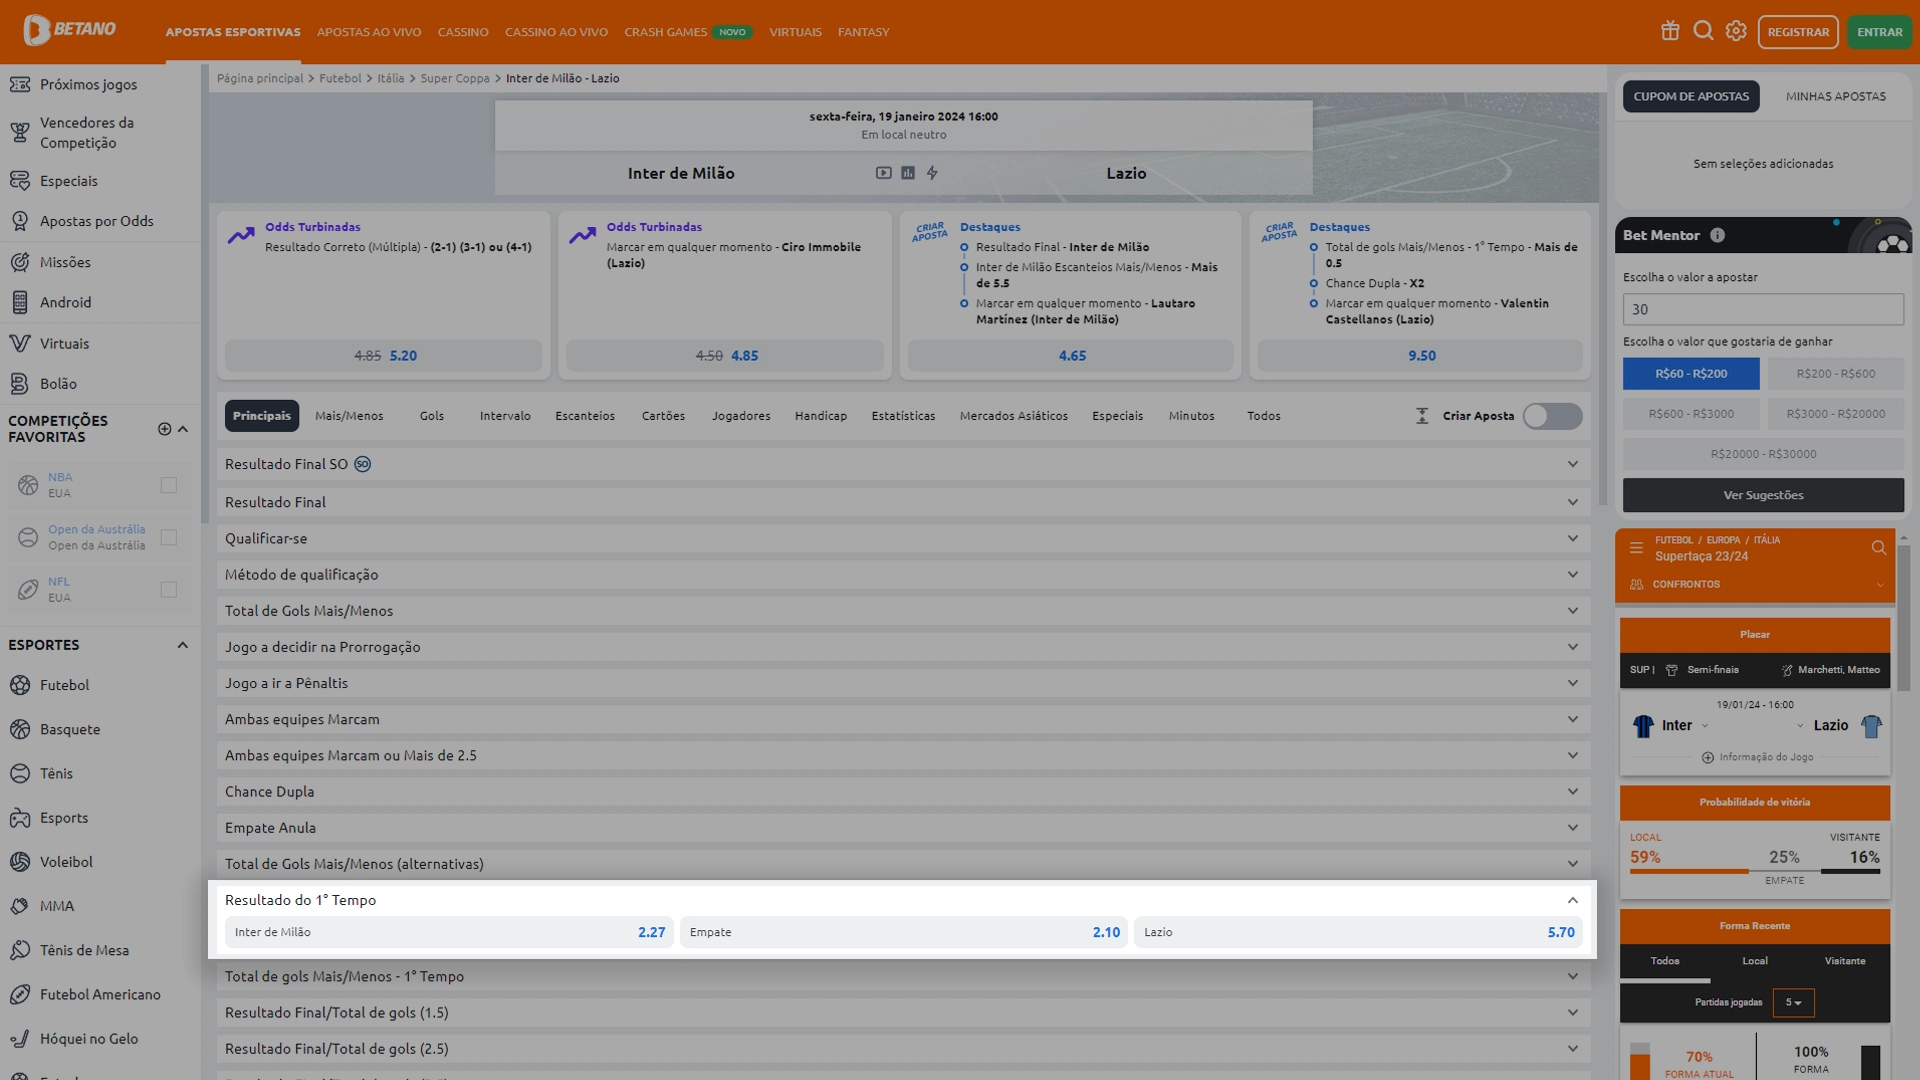This screenshot has width=1920, height=1080.
Task: Open the Partidas jogadas dropdown
Action: (1793, 1002)
